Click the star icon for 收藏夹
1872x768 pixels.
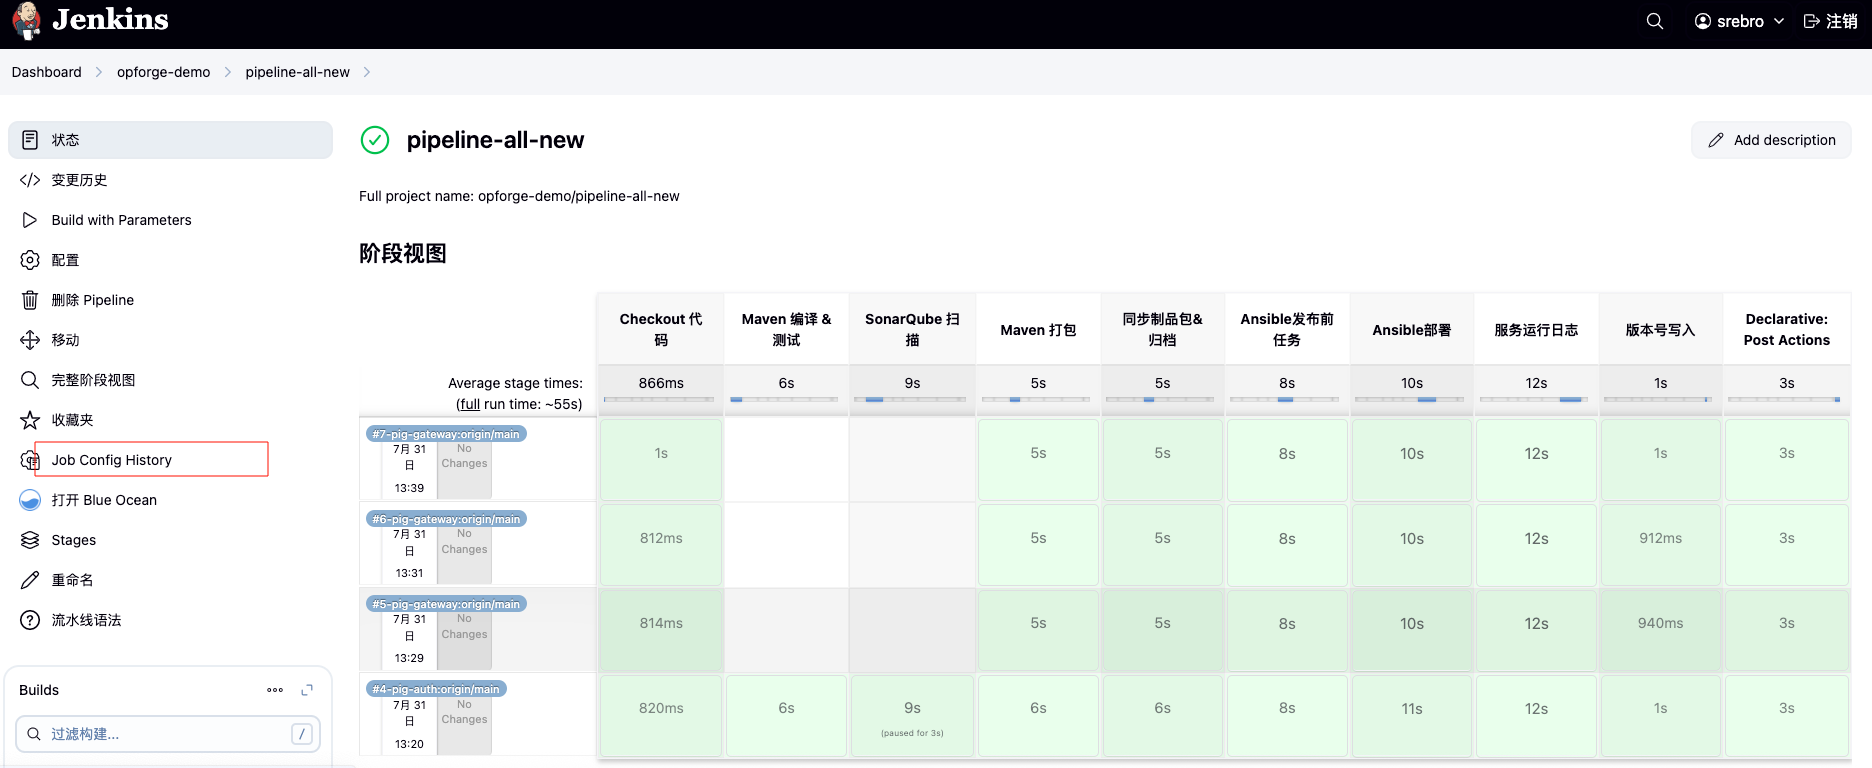click(30, 420)
